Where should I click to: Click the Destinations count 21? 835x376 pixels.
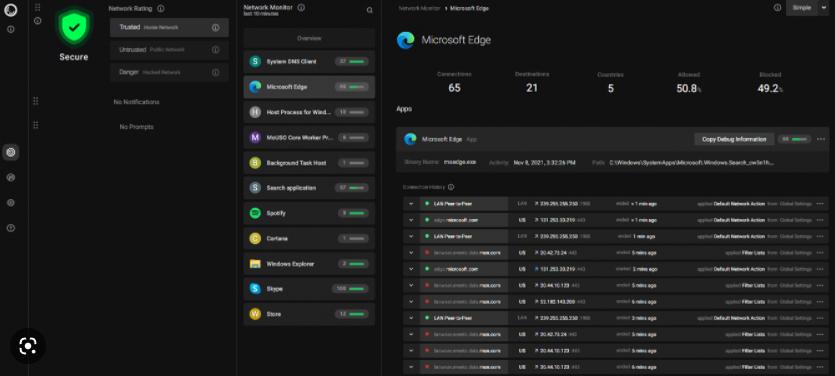[532, 88]
